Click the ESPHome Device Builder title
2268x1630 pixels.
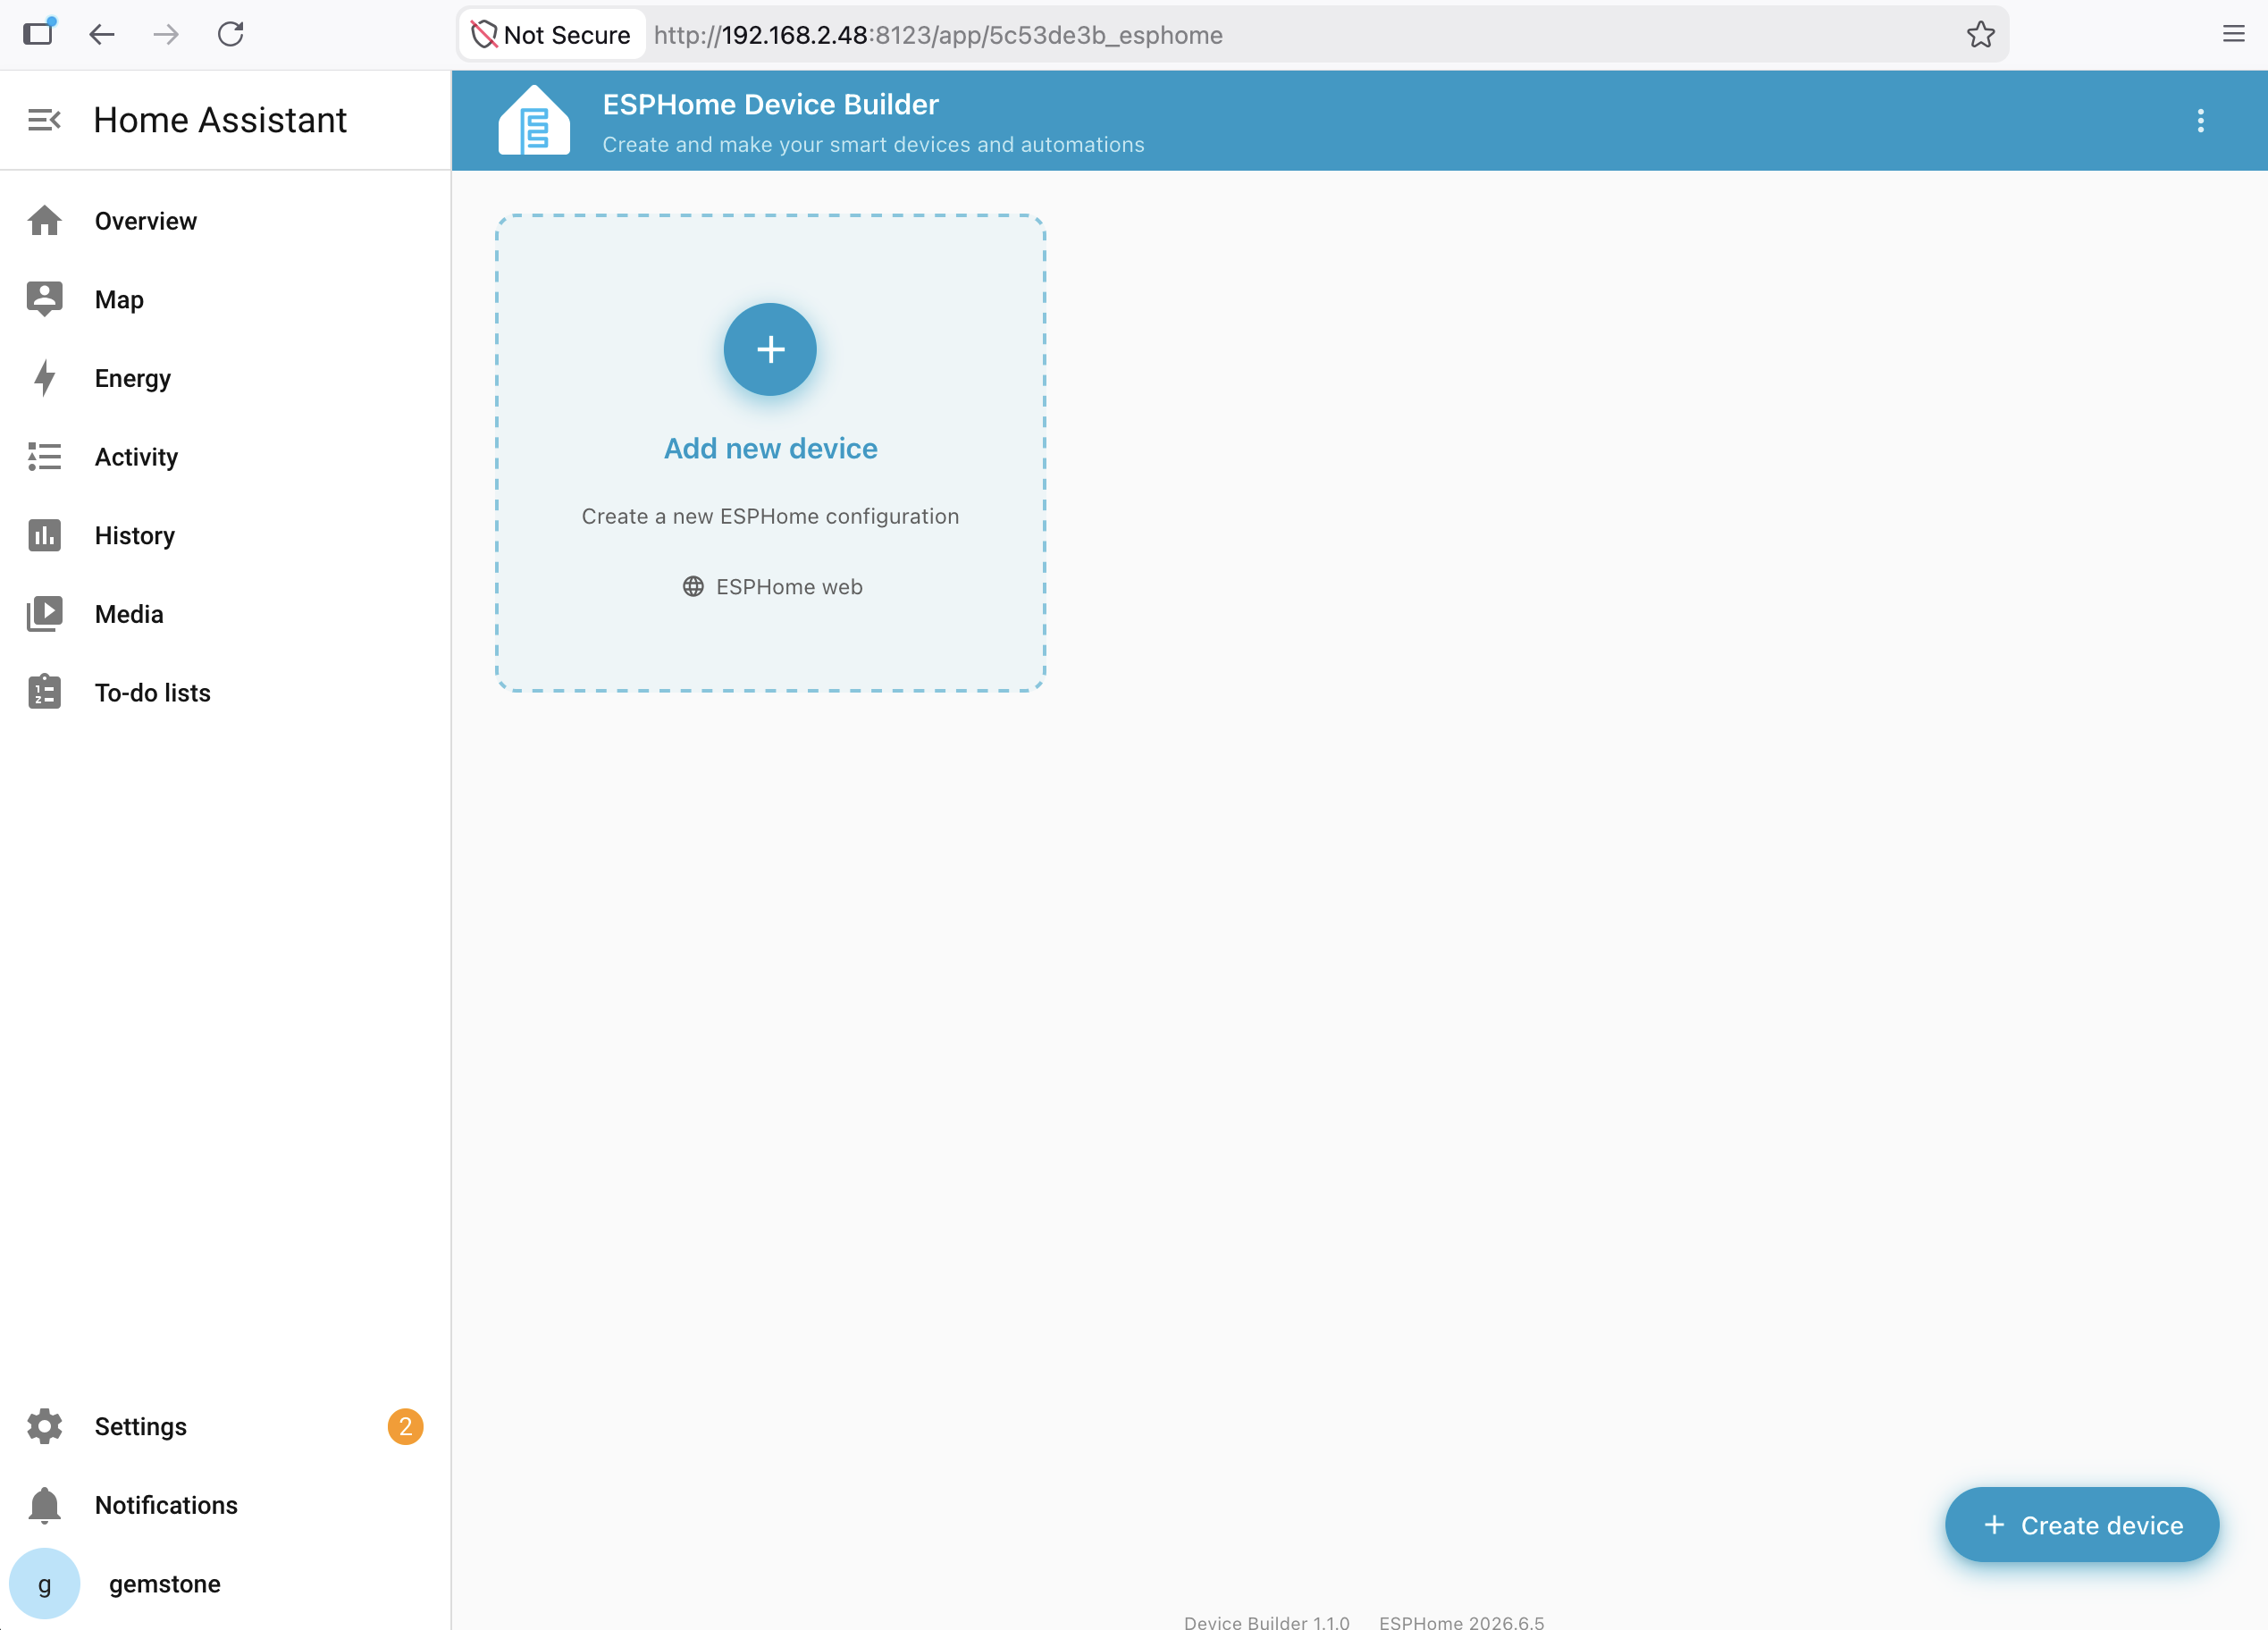click(770, 104)
